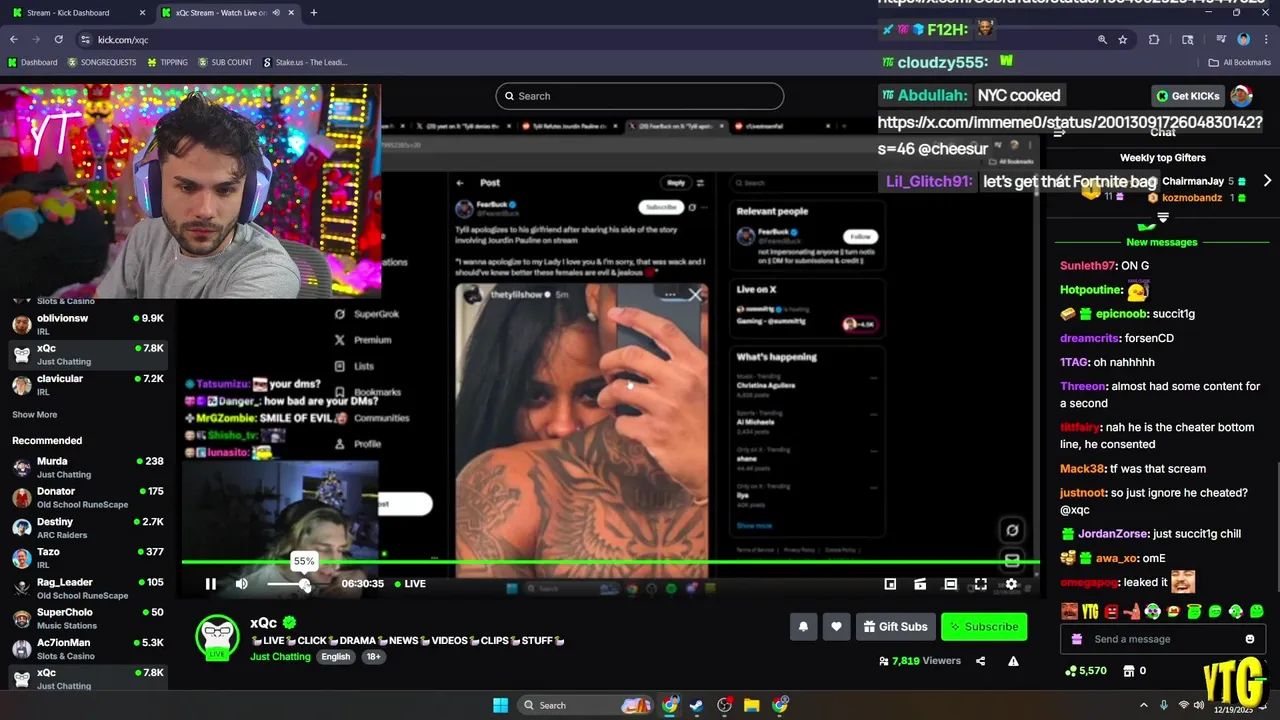Open the Just Chatting category link
The width and height of the screenshot is (1280, 720).
click(x=280, y=657)
